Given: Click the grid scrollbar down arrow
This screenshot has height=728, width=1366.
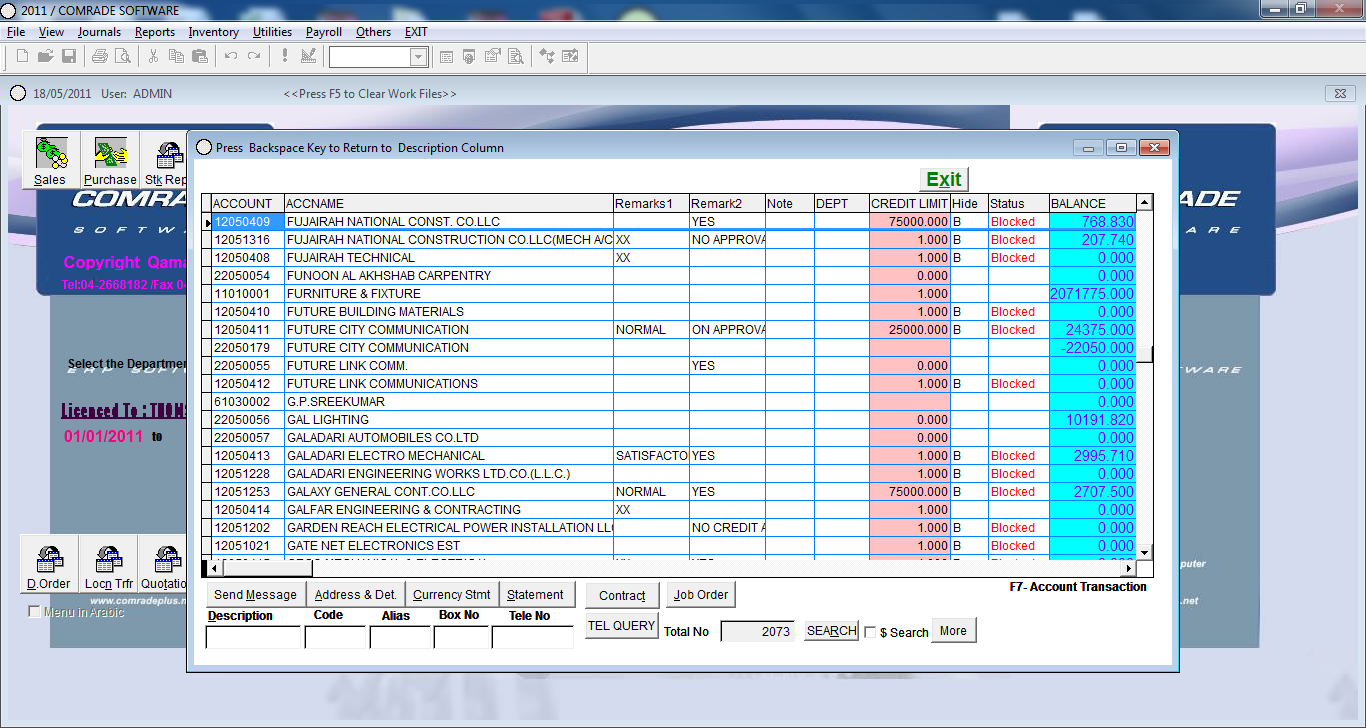Looking at the screenshot, I should pos(1145,551).
